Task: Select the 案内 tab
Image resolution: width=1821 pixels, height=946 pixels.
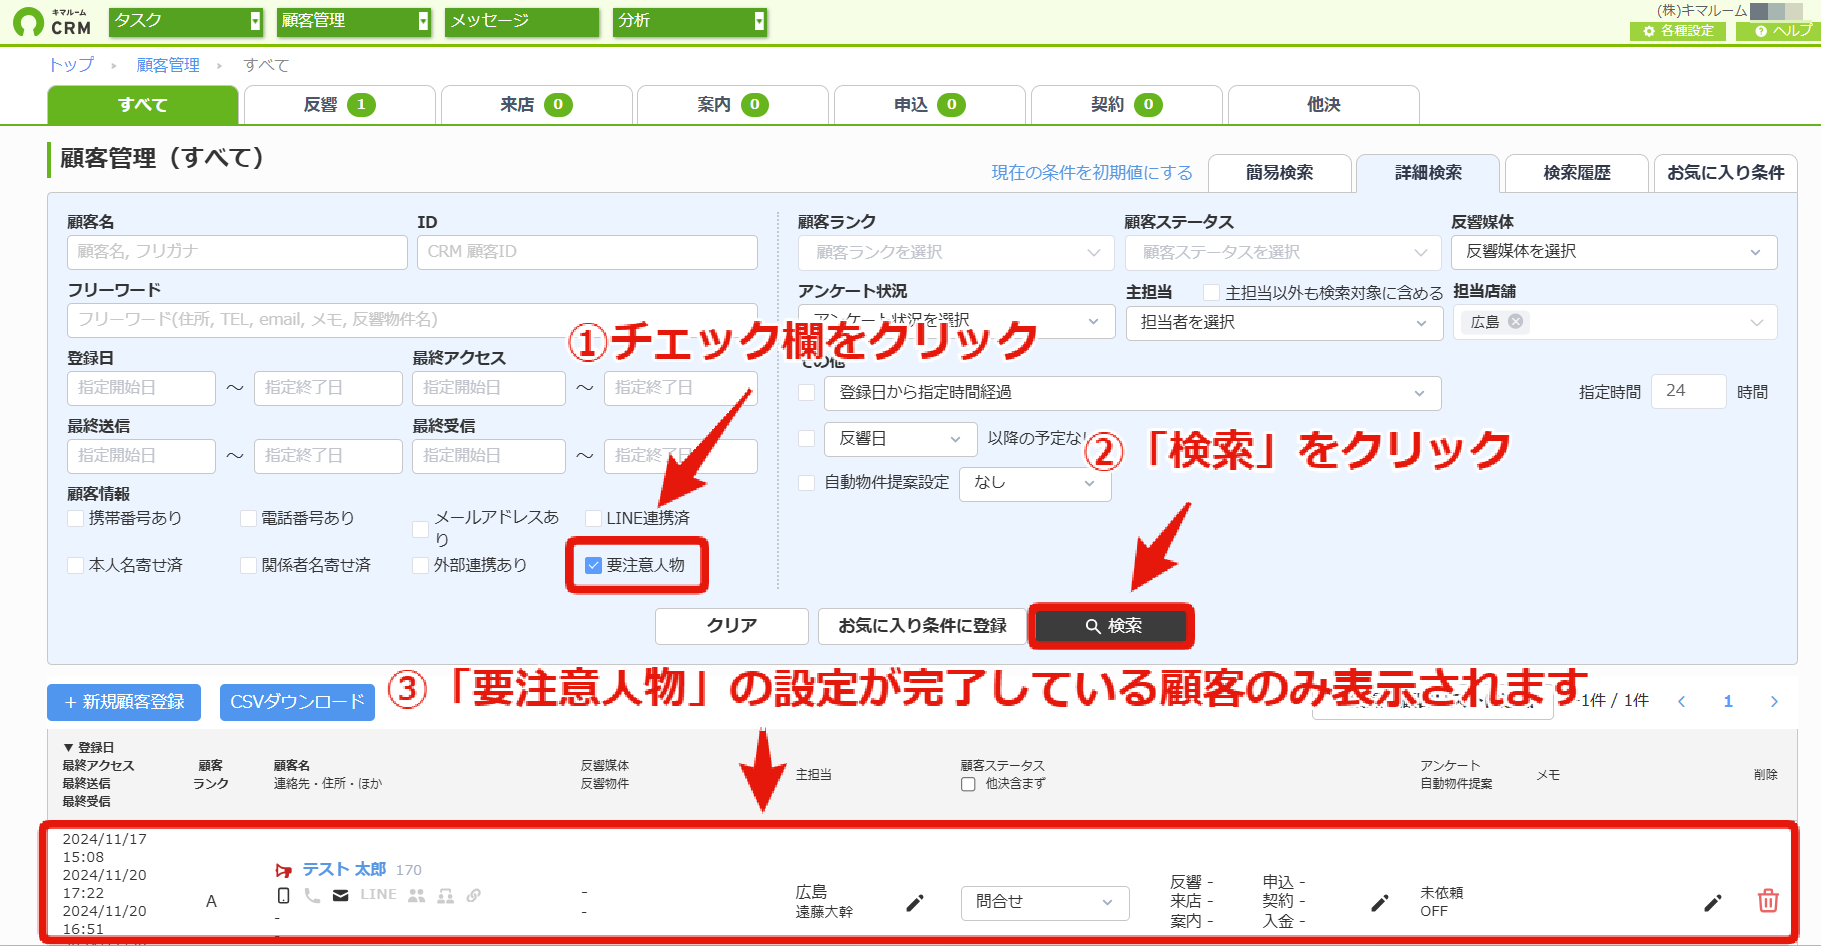Action: (x=733, y=105)
